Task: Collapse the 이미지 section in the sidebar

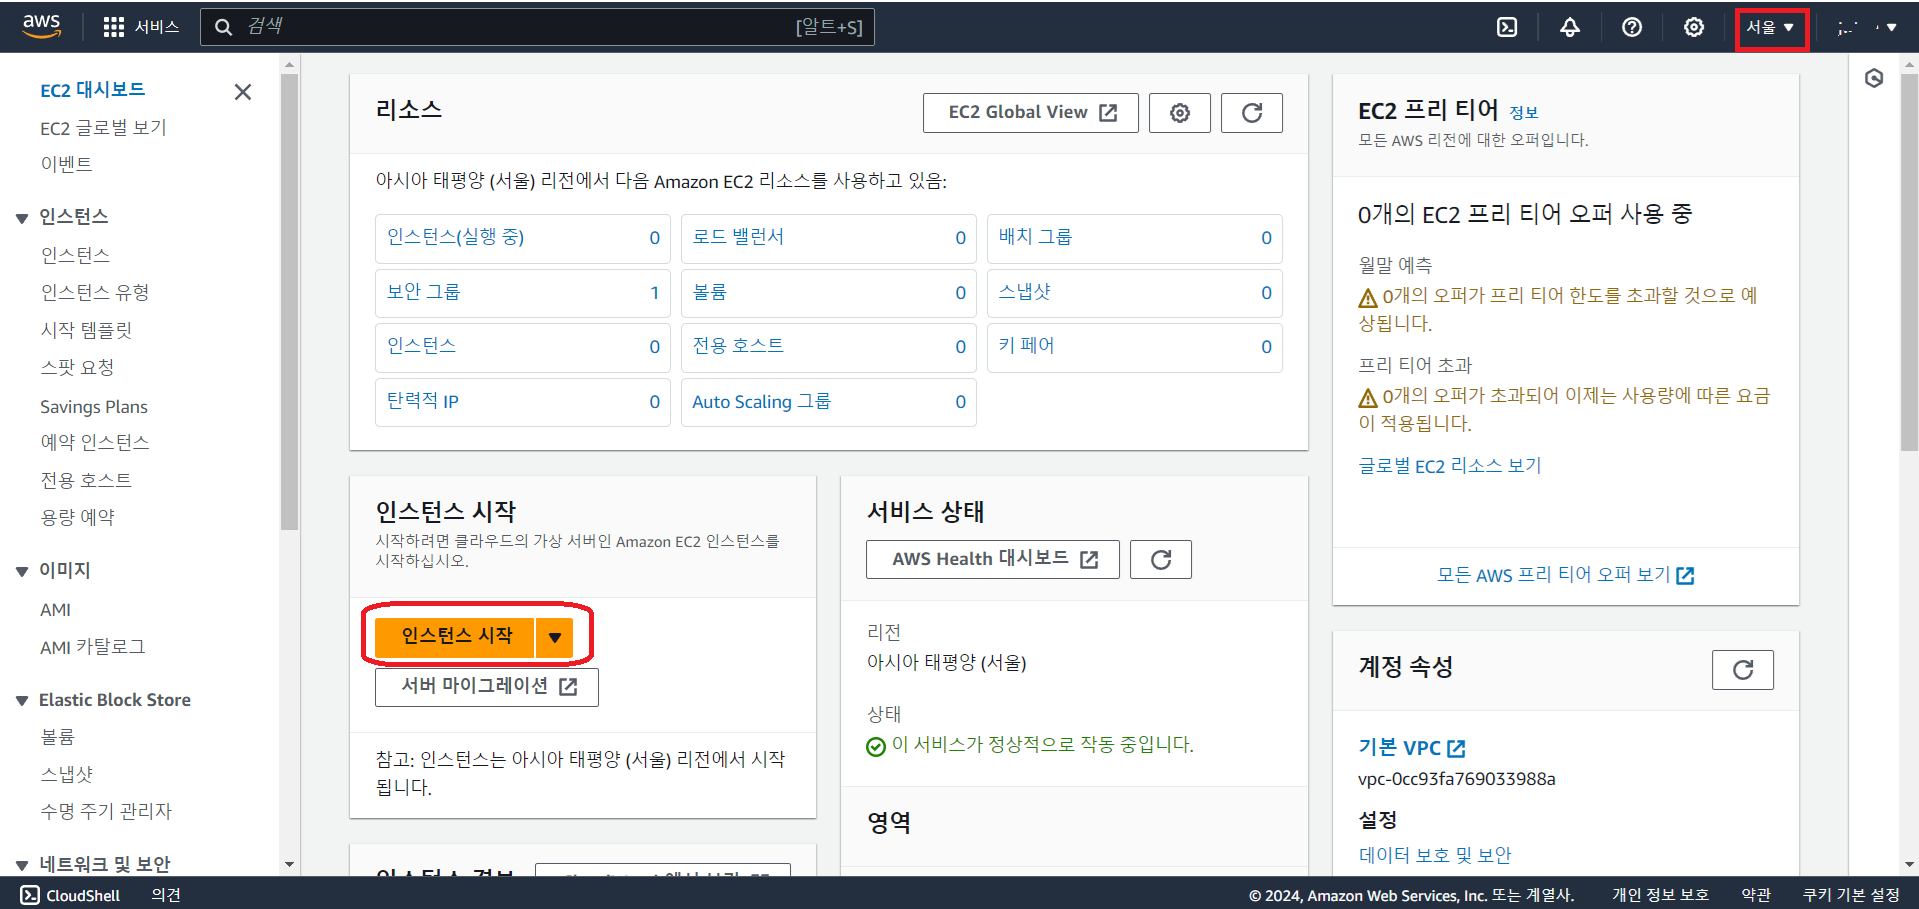Action: point(22,571)
